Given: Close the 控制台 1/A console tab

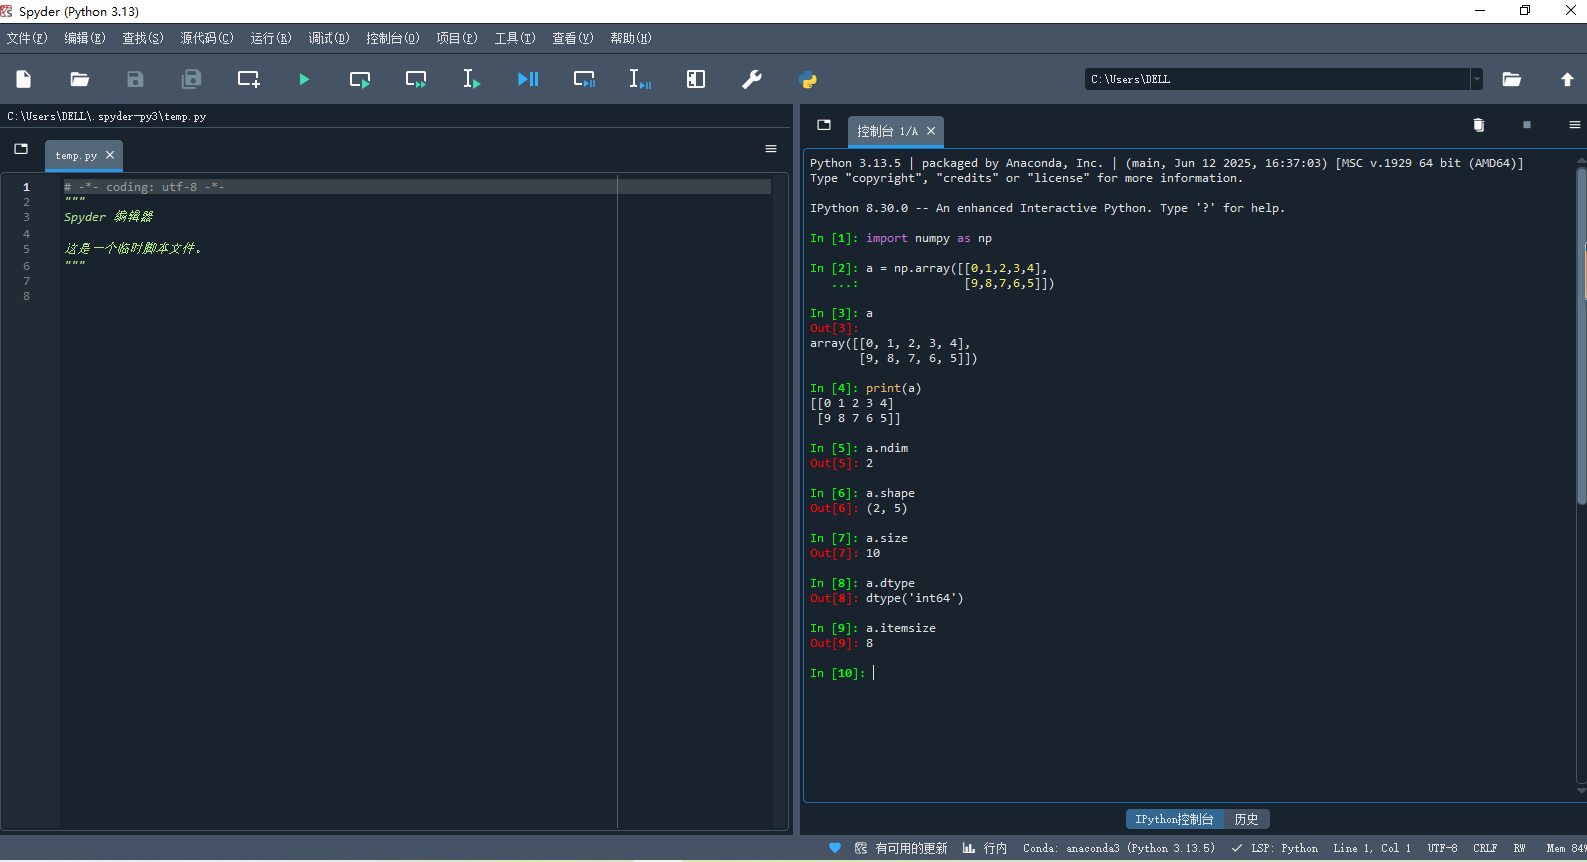Looking at the screenshot, I should 931,131.
